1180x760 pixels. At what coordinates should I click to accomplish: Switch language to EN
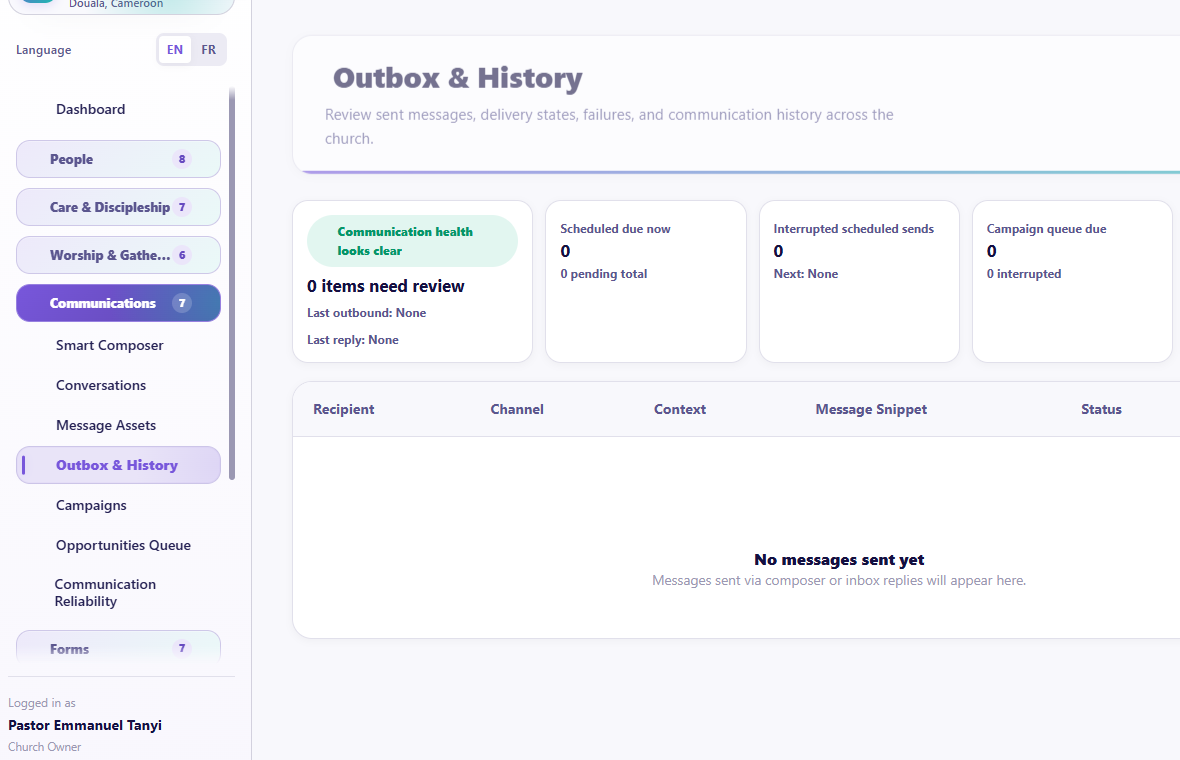pos(175,50)
